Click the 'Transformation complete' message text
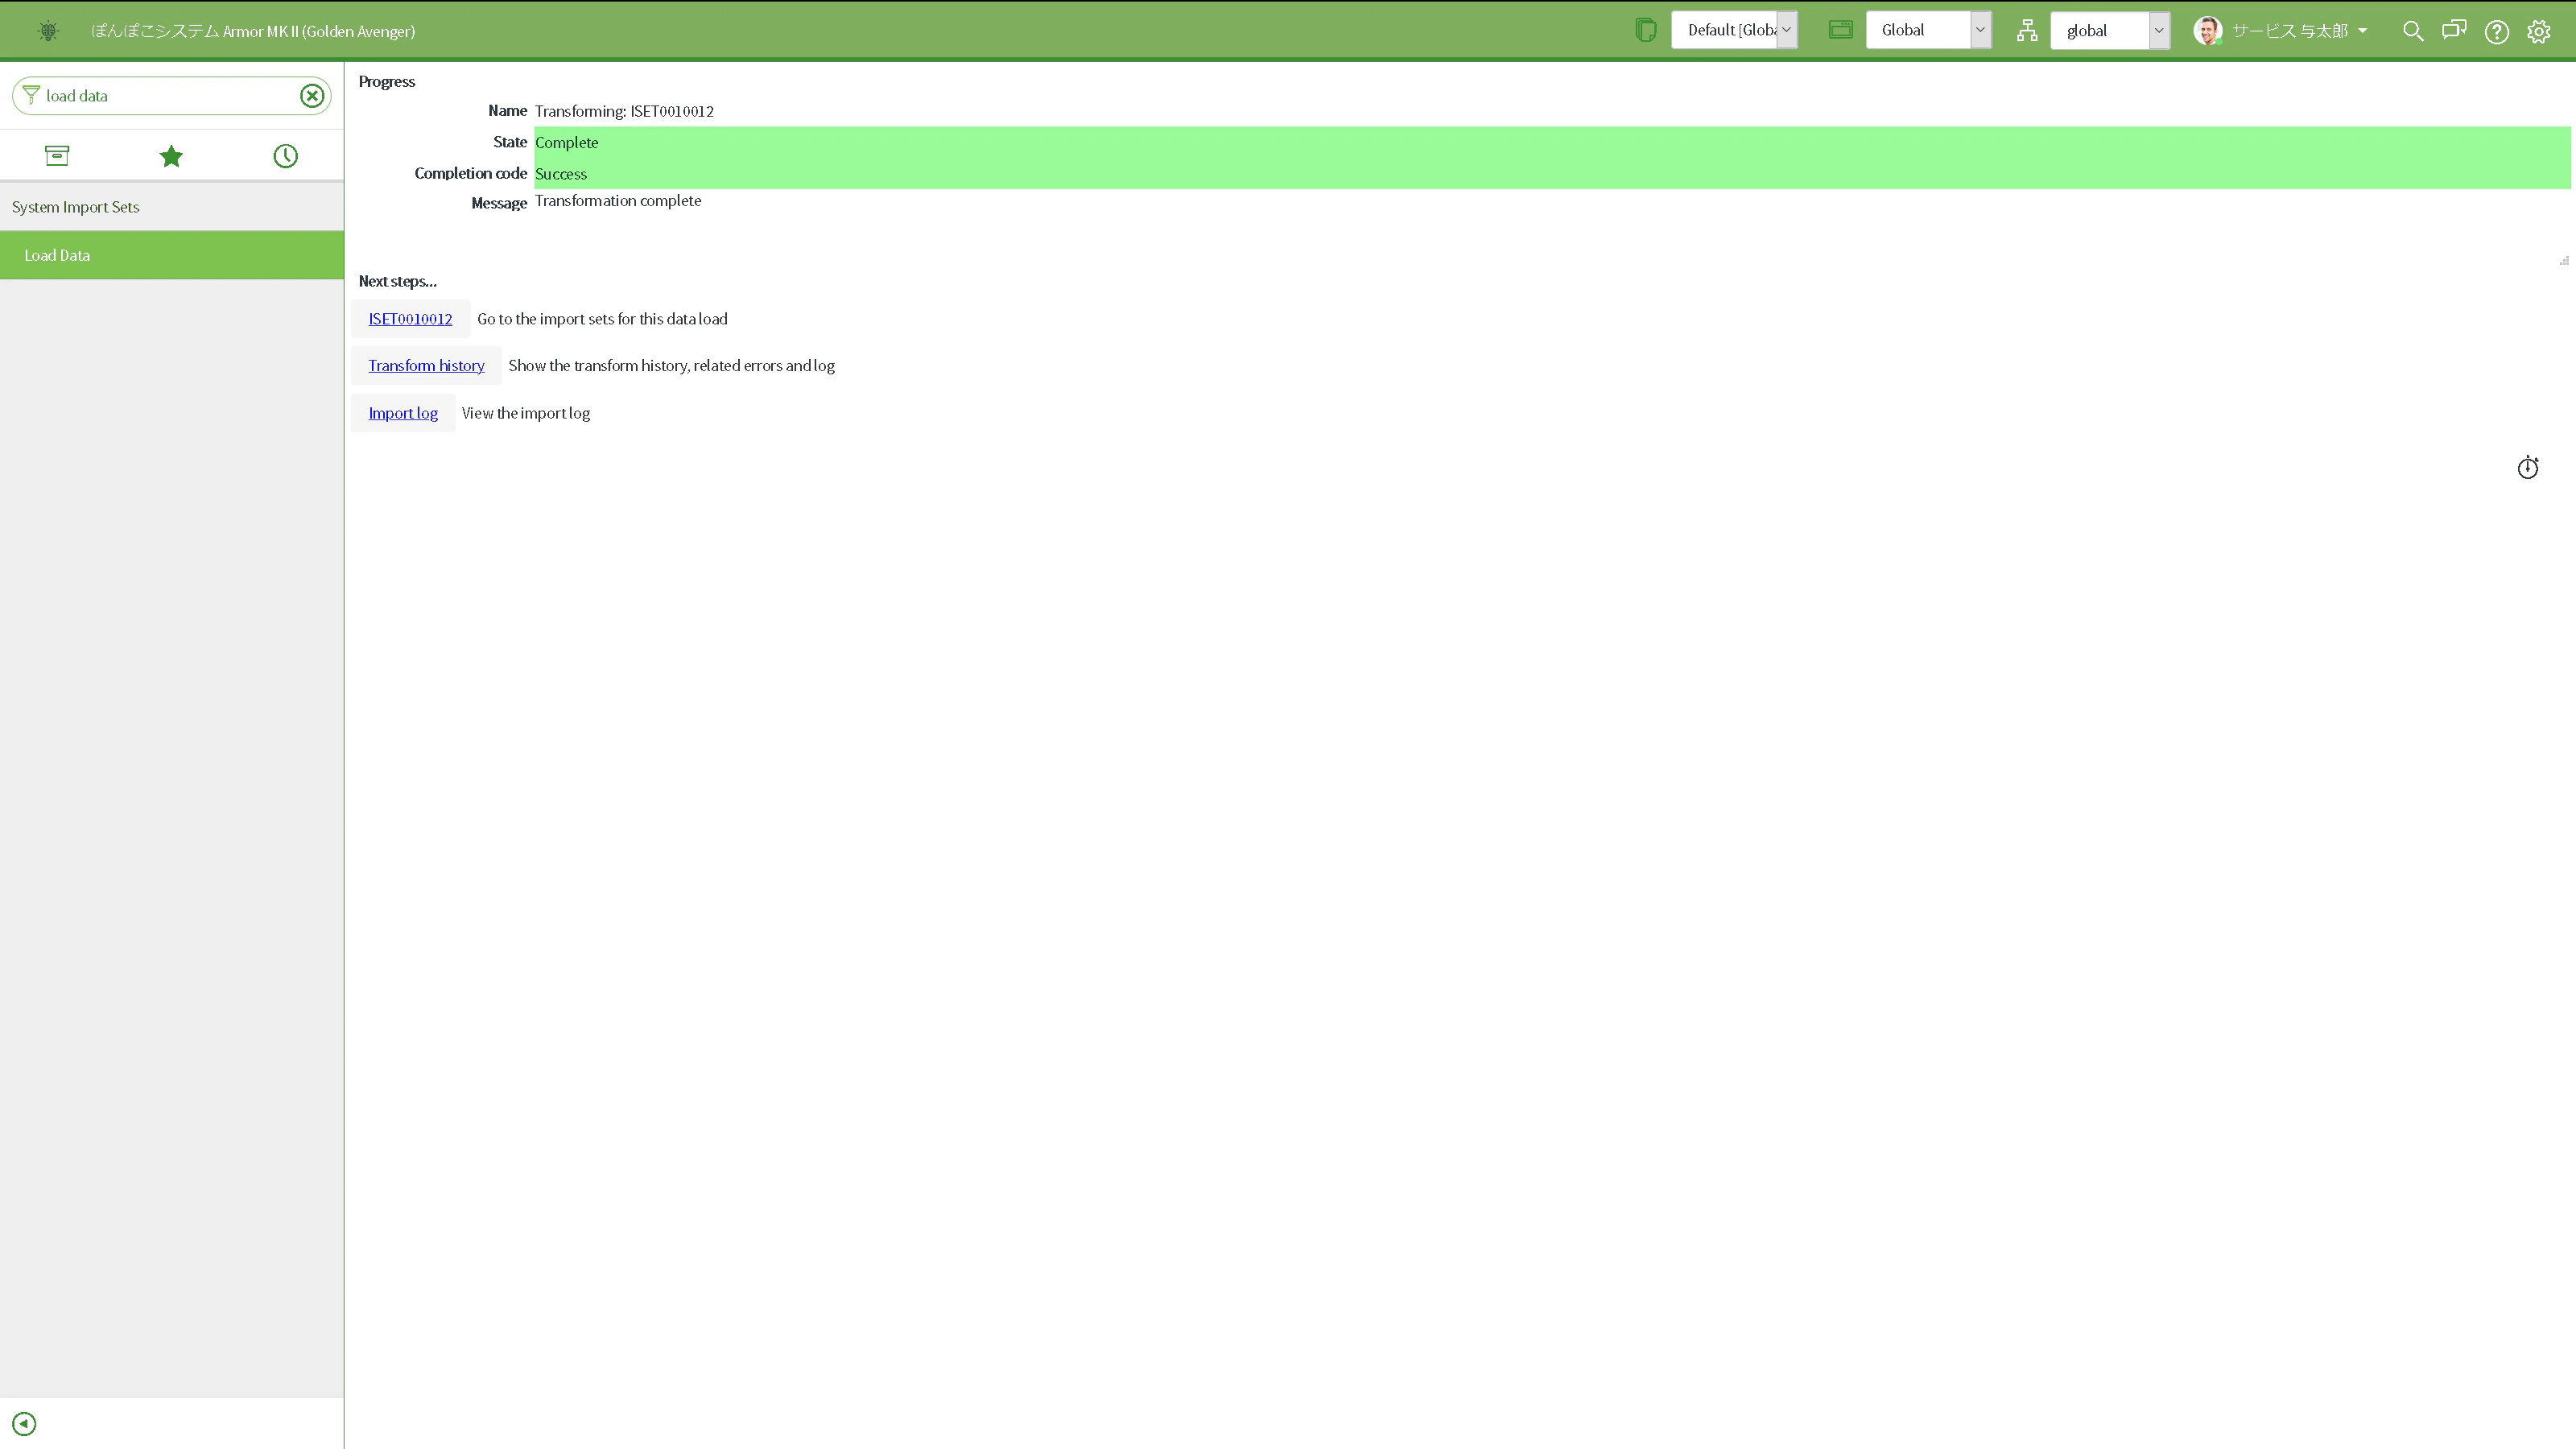Viewport: 2576px width, 1449px height. click(618, 201)
